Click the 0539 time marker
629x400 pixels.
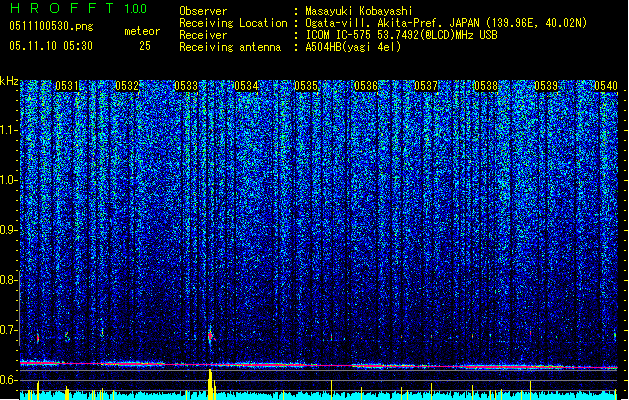[546, 86]
